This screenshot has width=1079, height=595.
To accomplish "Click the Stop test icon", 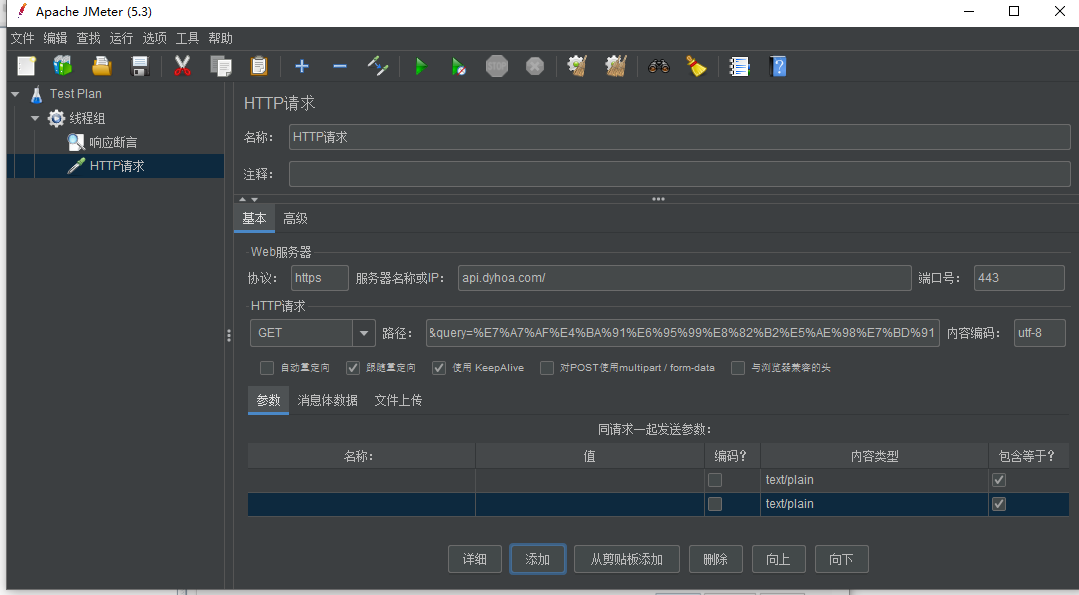I will [x=497, y=66].
